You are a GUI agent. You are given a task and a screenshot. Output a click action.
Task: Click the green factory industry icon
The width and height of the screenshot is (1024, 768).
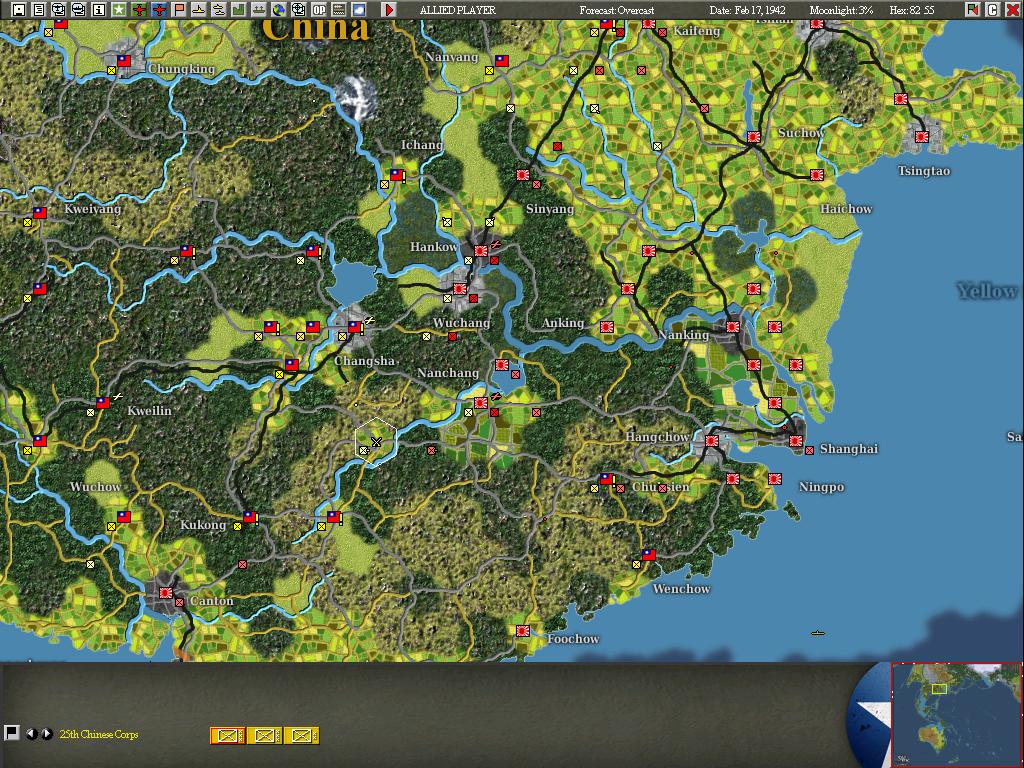238,9
